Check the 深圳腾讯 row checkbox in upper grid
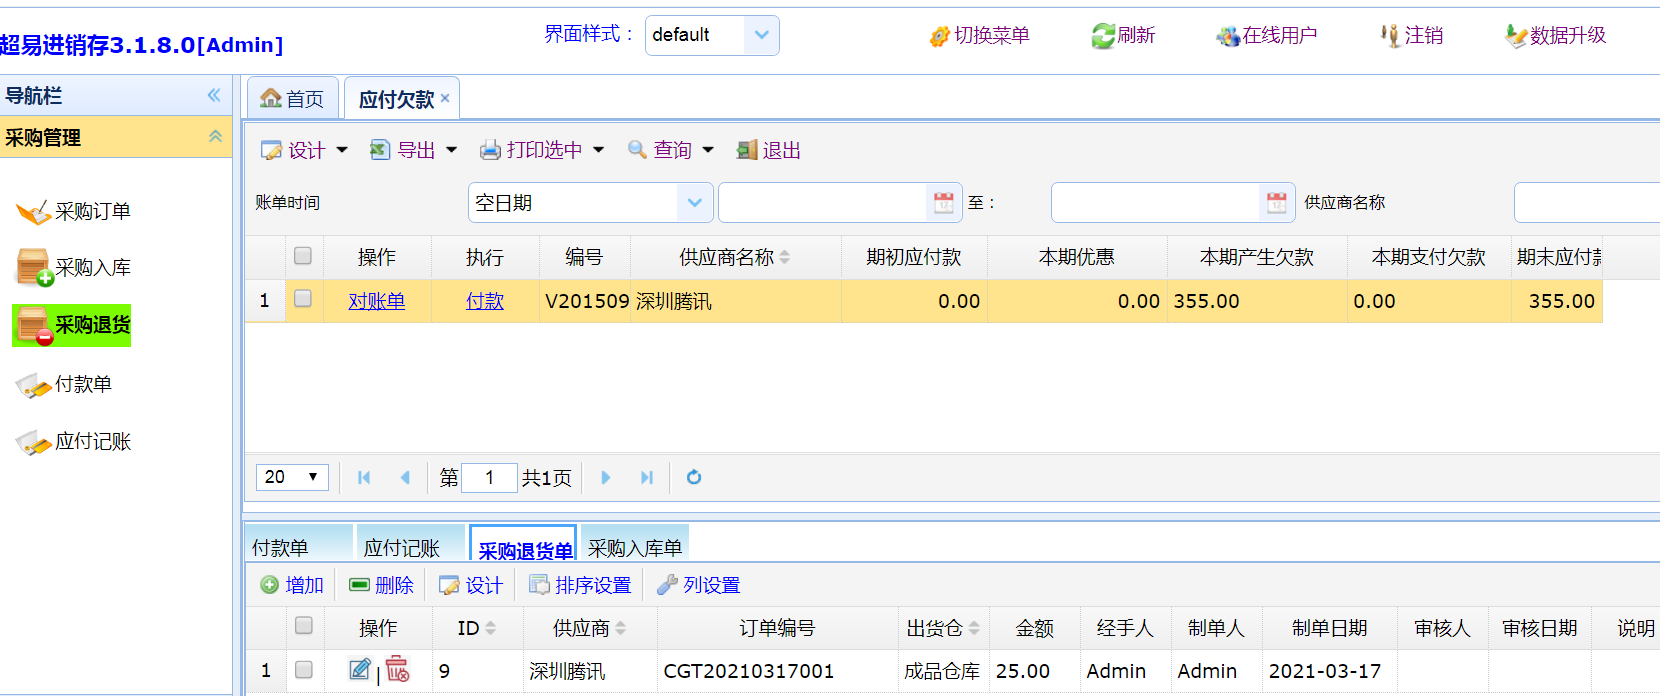 (303, 299)
